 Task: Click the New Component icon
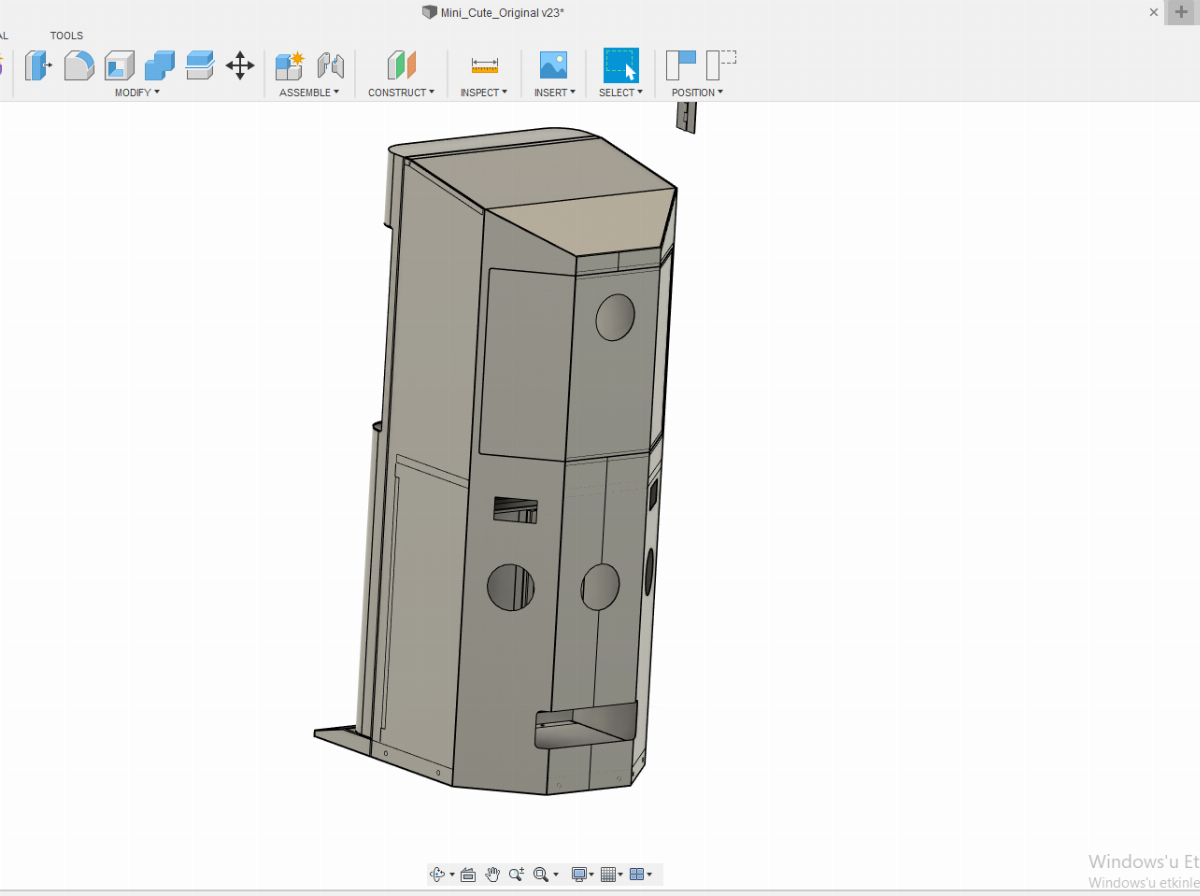click(x=289, y=66)
